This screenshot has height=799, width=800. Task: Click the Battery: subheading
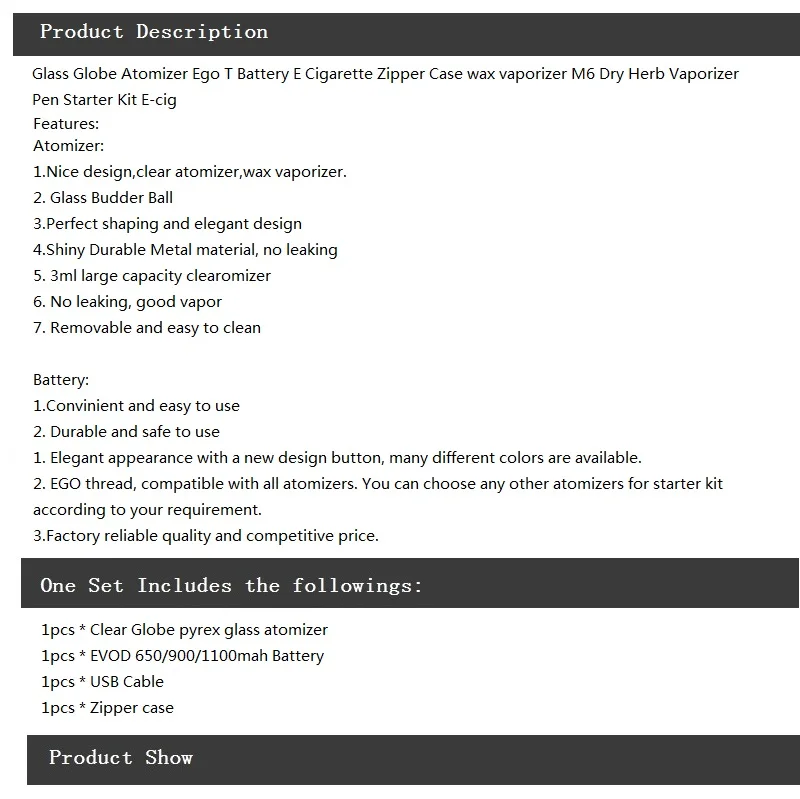(x=61, y=380)
